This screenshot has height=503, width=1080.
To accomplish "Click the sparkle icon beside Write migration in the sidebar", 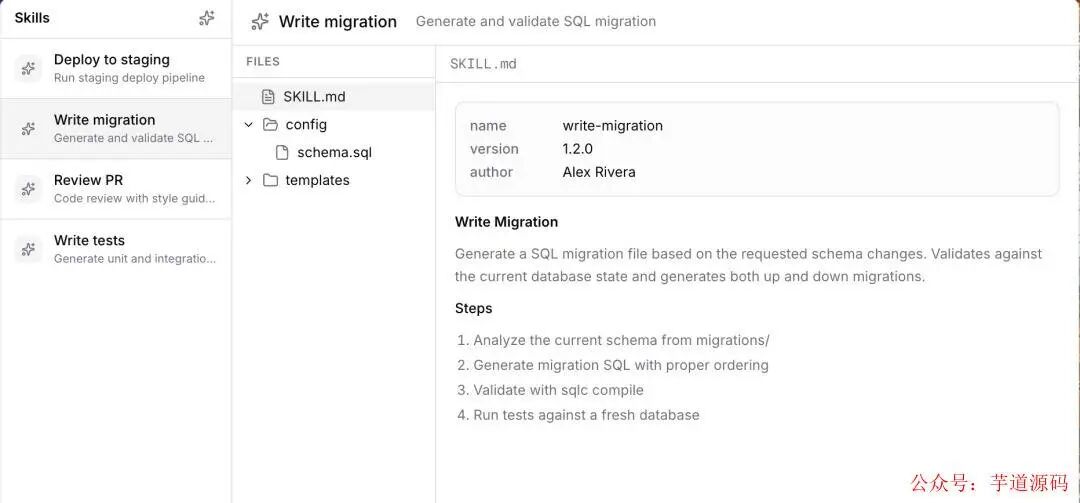I will [x=28, y=128].
